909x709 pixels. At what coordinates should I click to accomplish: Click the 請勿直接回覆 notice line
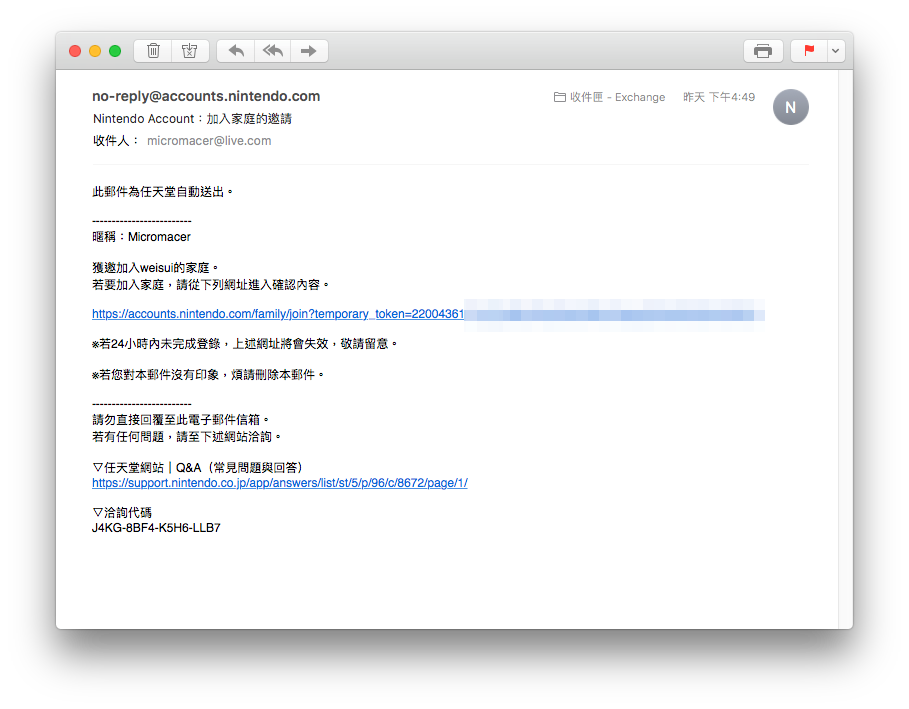click(180, 420)
